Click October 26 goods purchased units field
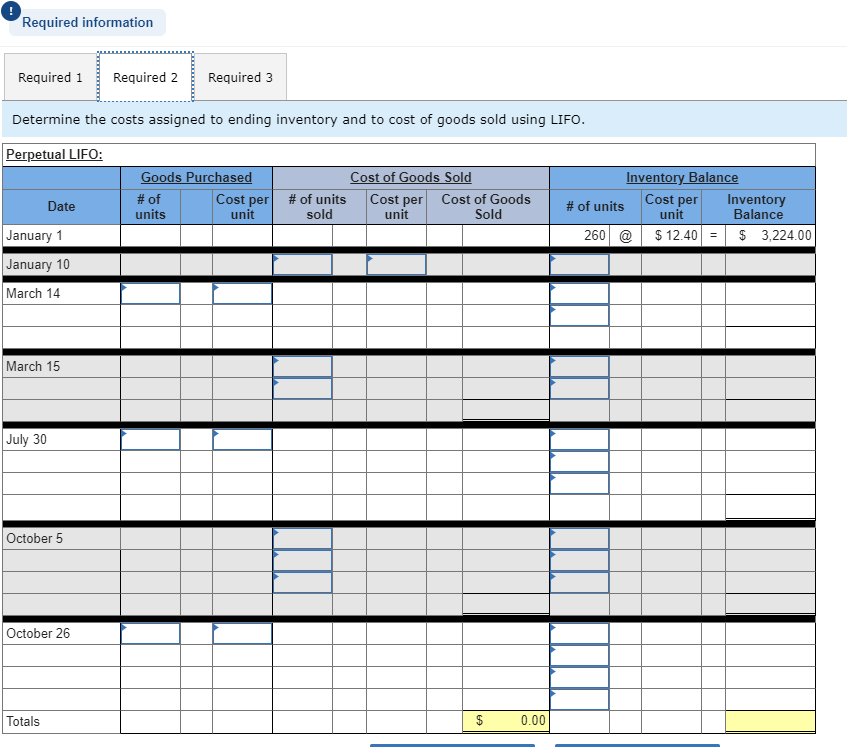The height and width of the screenshot is (747, 847). pyautogui.click(x=151, y=634)
